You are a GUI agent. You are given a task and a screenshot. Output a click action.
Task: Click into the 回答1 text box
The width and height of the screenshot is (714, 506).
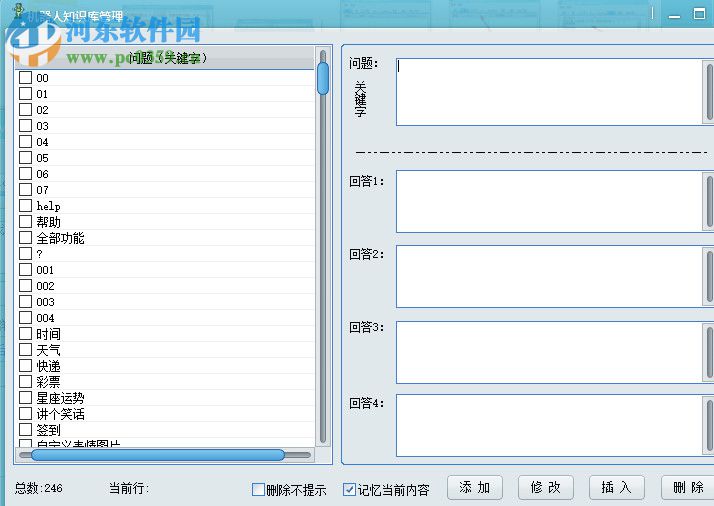pos(549,201)
